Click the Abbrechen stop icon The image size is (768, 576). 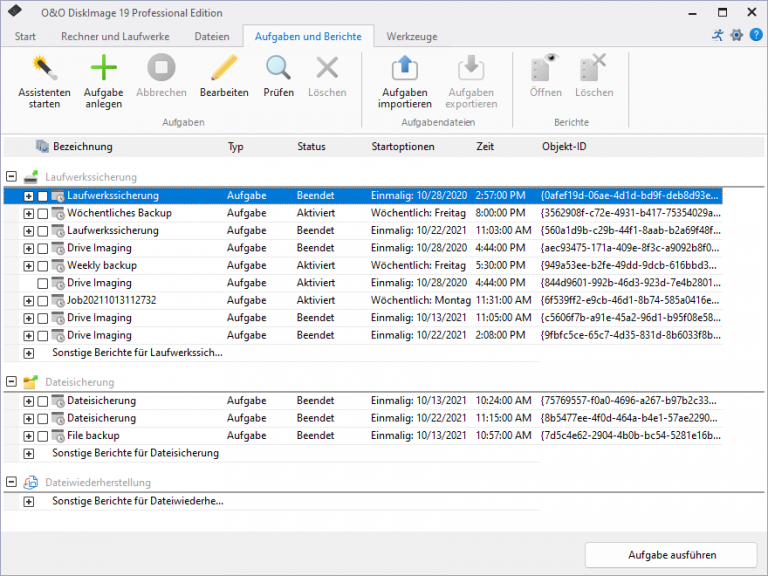161,69
